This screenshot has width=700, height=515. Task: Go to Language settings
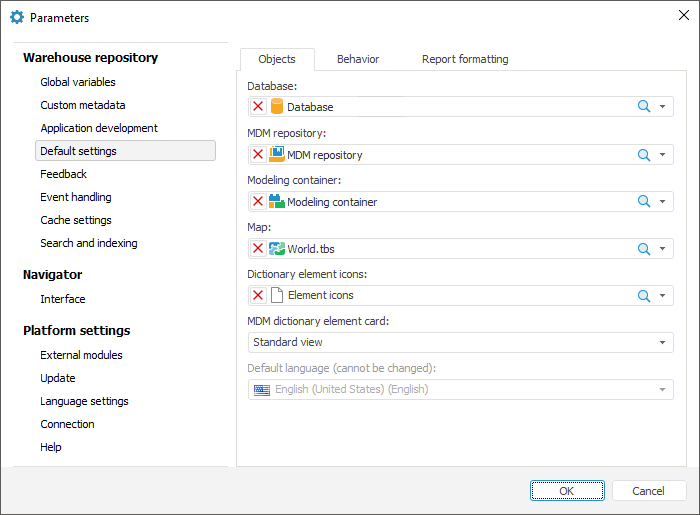point(84,401)
